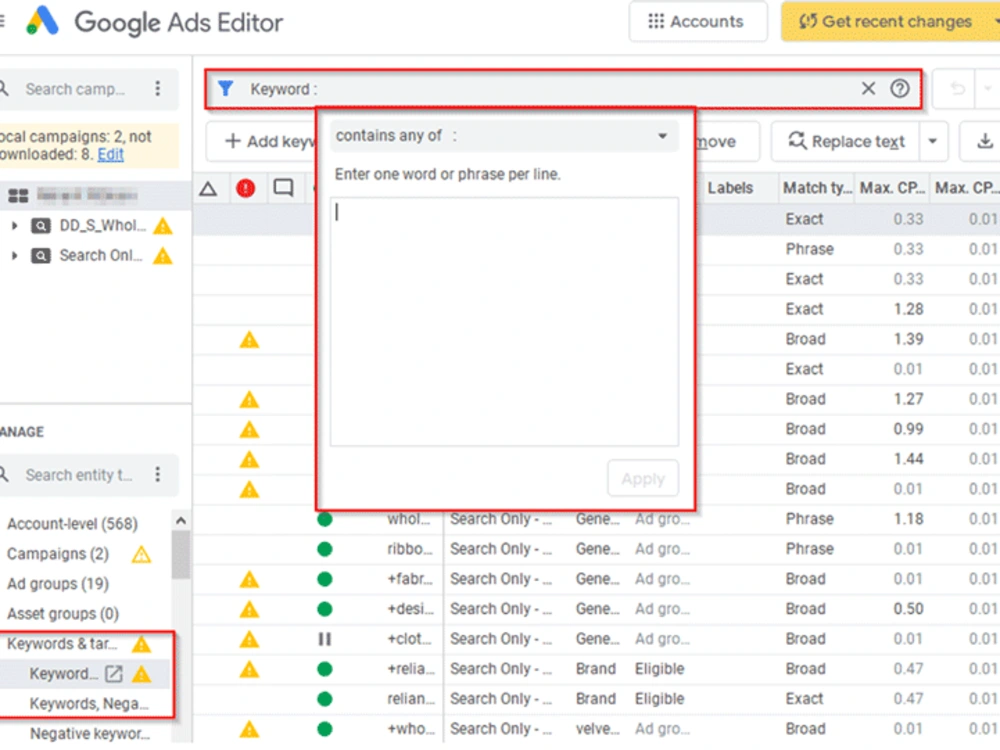Select the relian... keyword cell

pyautogui.click(x=411, y=699)
